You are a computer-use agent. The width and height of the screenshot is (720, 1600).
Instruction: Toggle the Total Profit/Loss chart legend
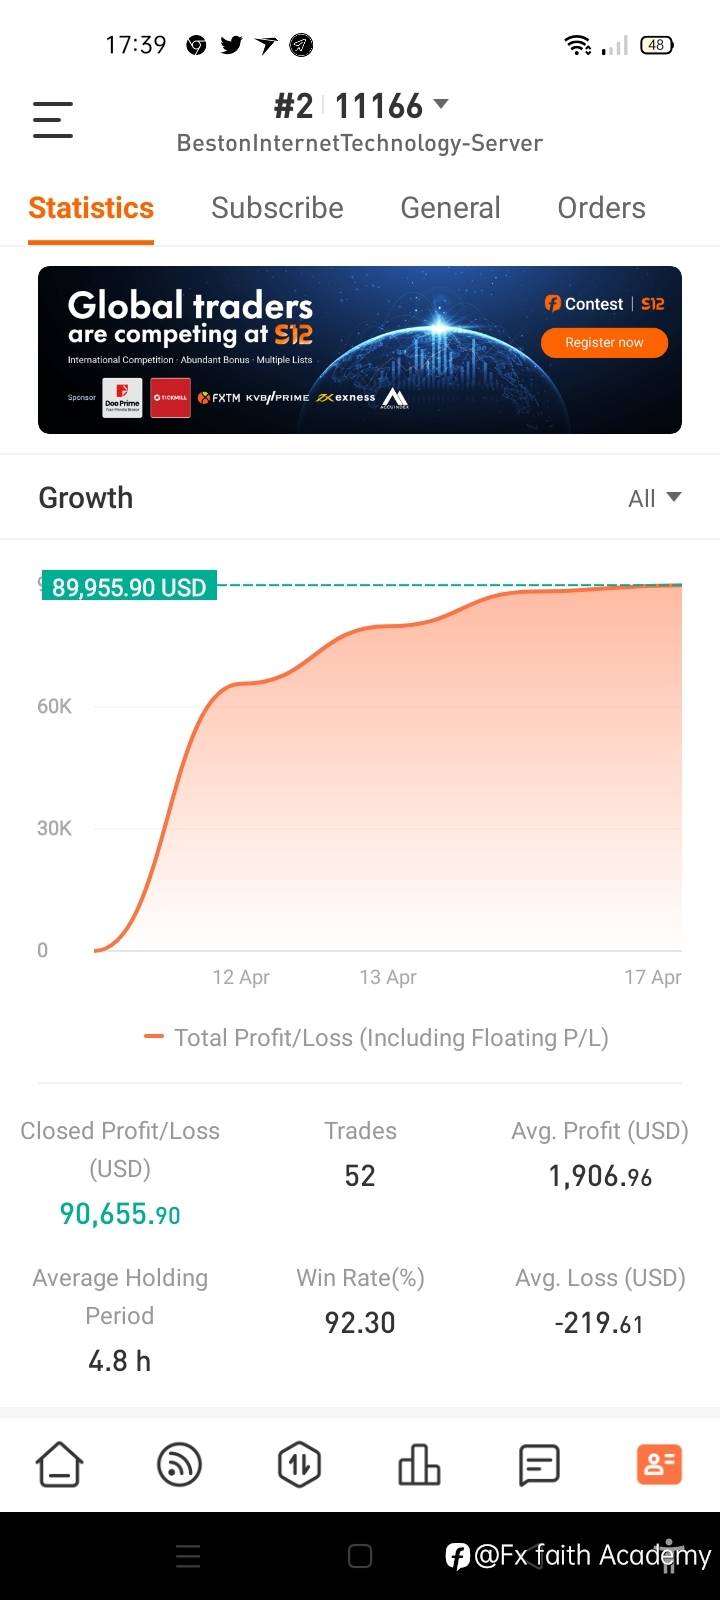coord(376,1038)
